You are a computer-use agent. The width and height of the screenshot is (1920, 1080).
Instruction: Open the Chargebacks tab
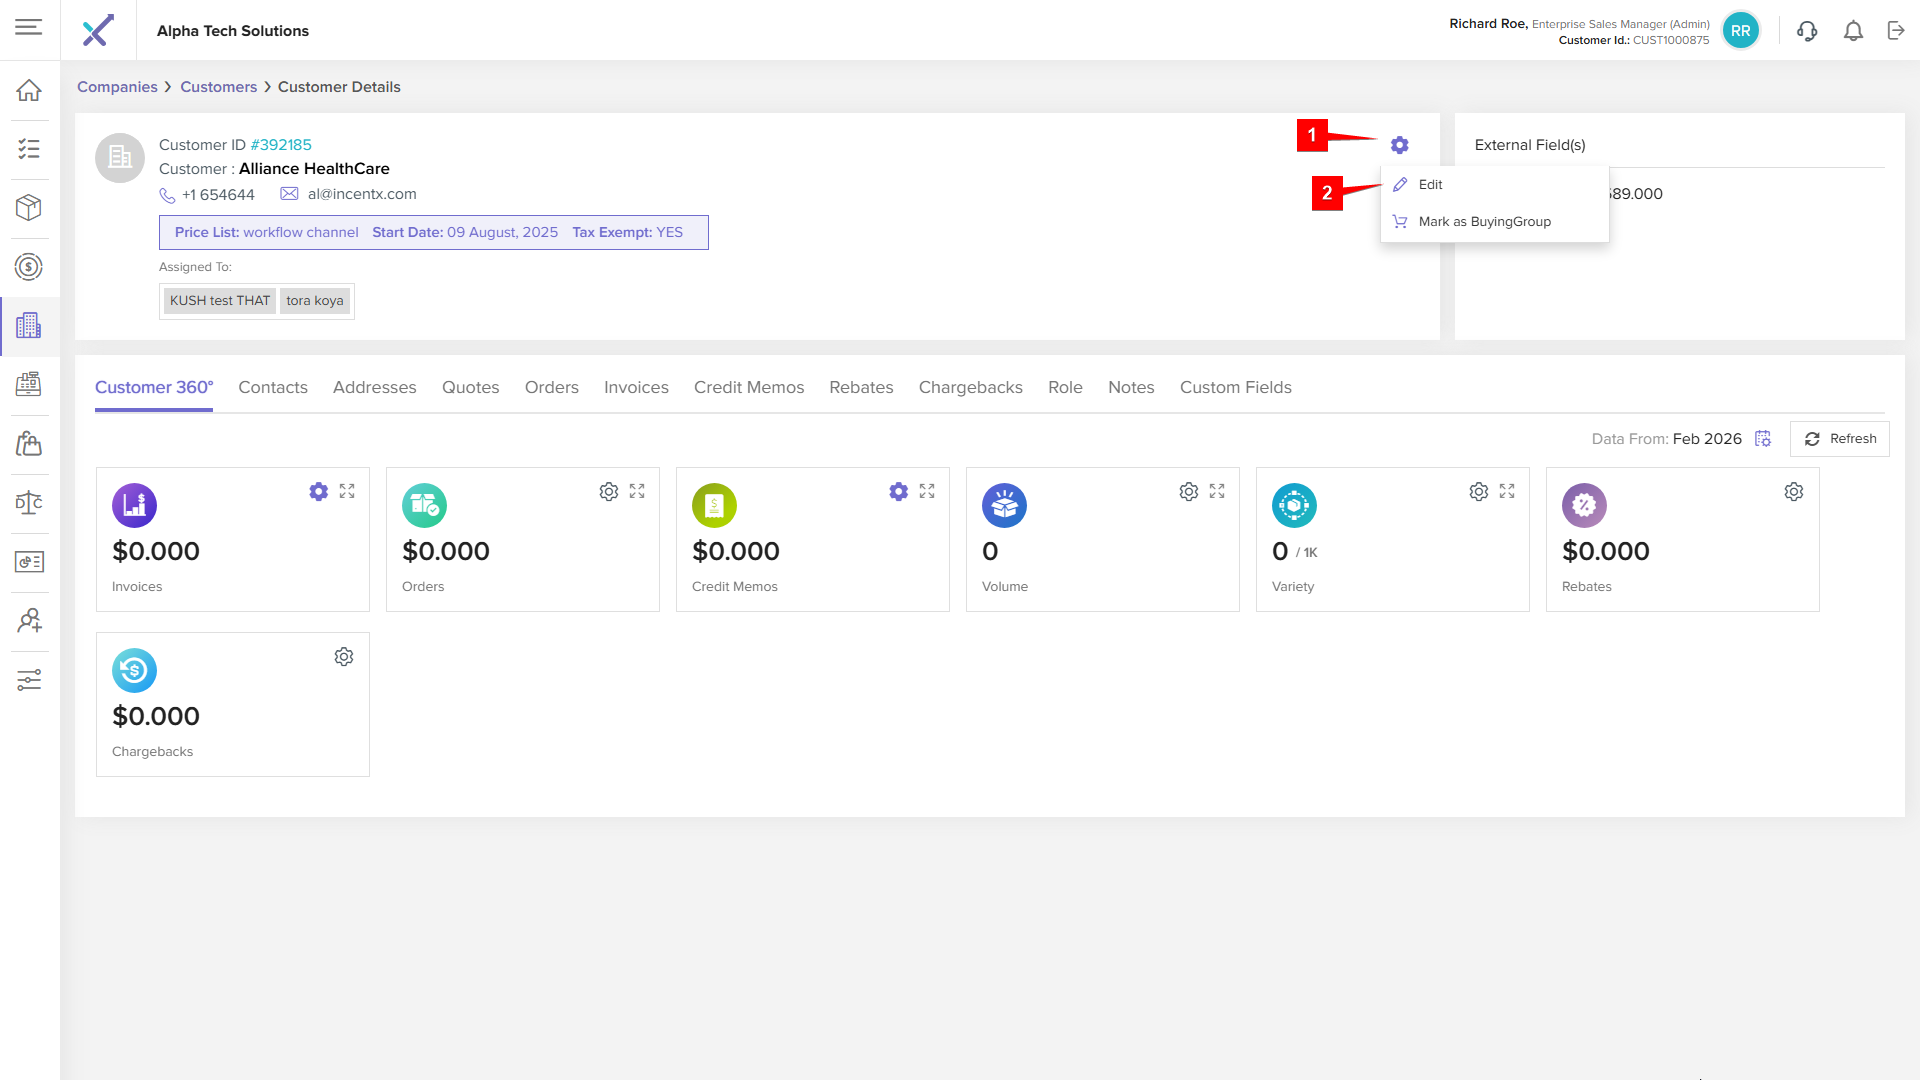pyautogui.click(x=970, y=387)
